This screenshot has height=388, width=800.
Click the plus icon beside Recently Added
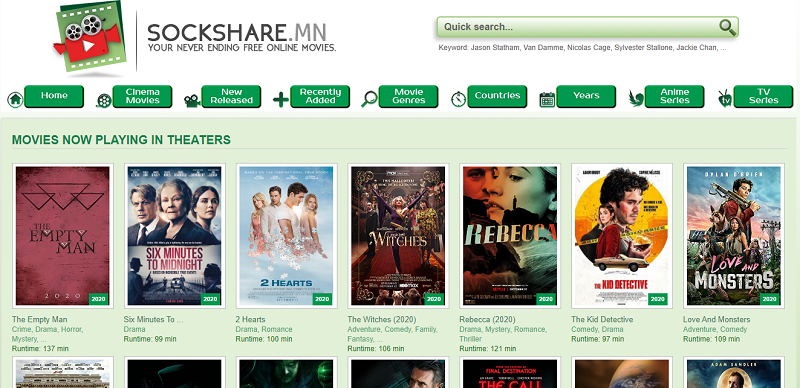pos(281,100)
